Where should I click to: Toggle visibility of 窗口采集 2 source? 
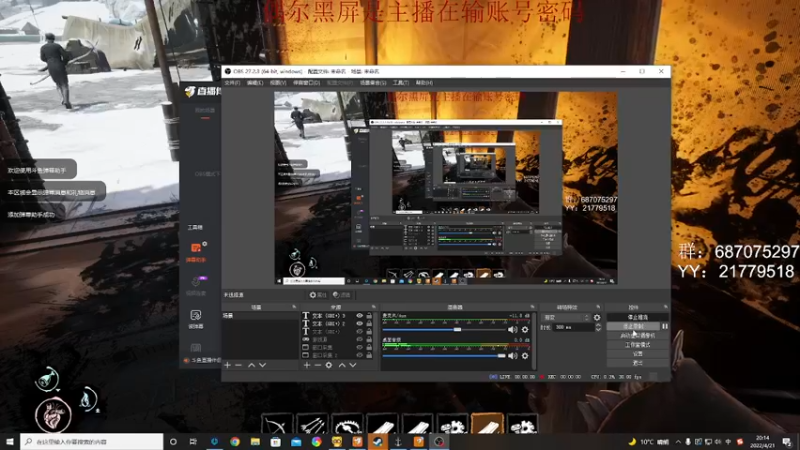point(359,355)
